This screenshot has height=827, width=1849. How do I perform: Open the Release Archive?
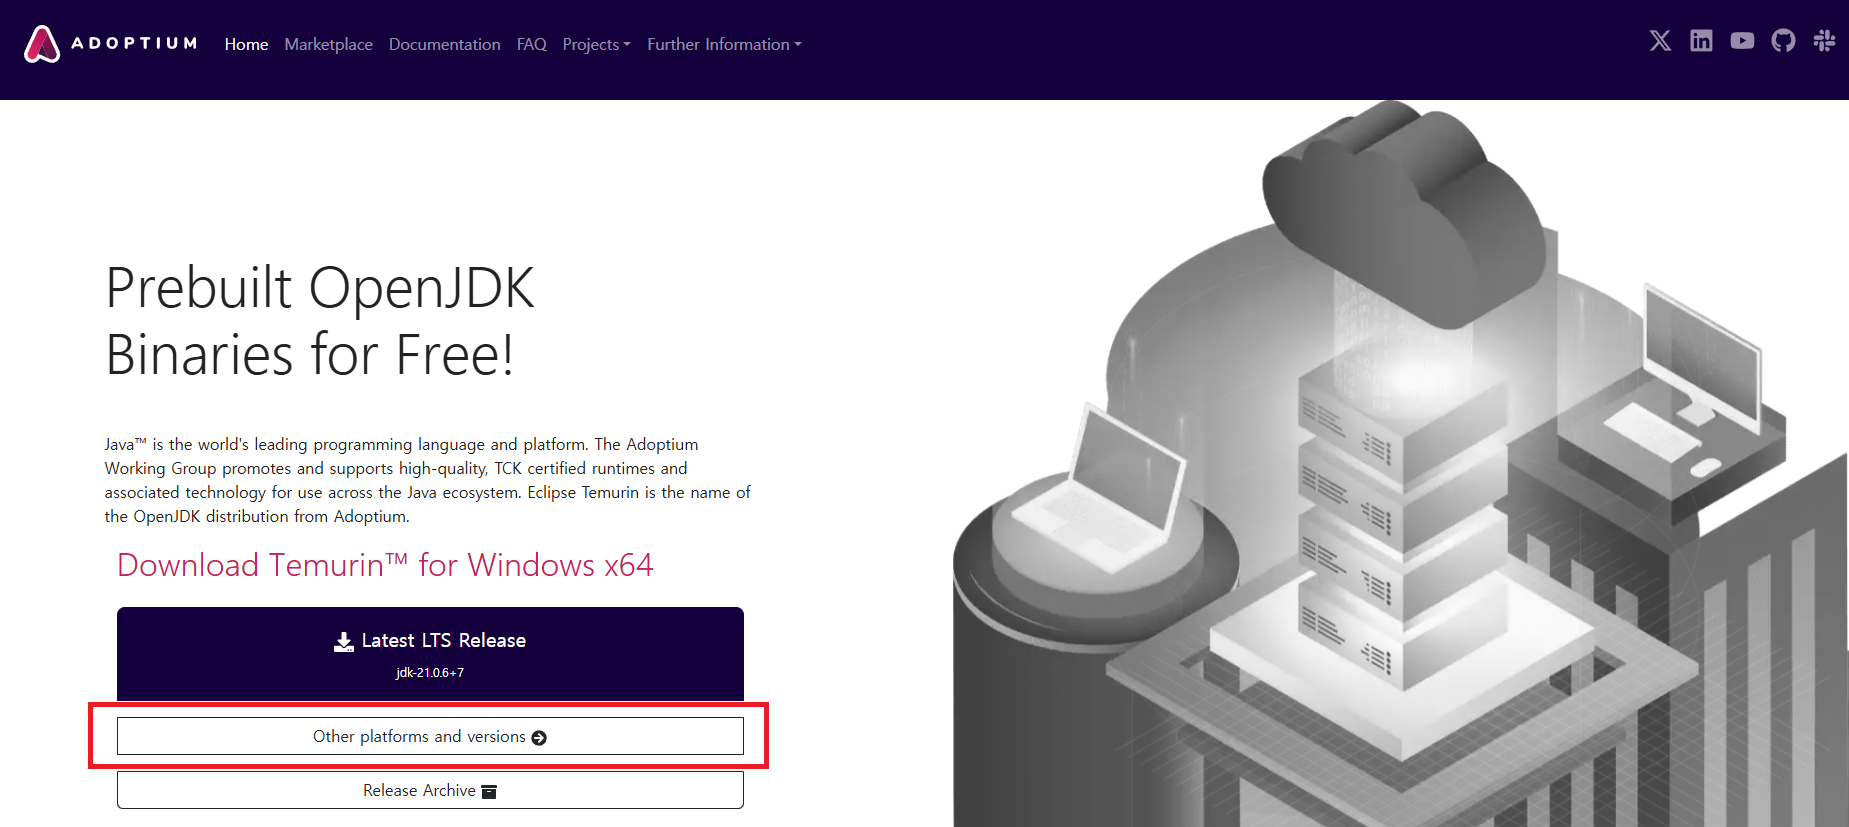[430, 790]
